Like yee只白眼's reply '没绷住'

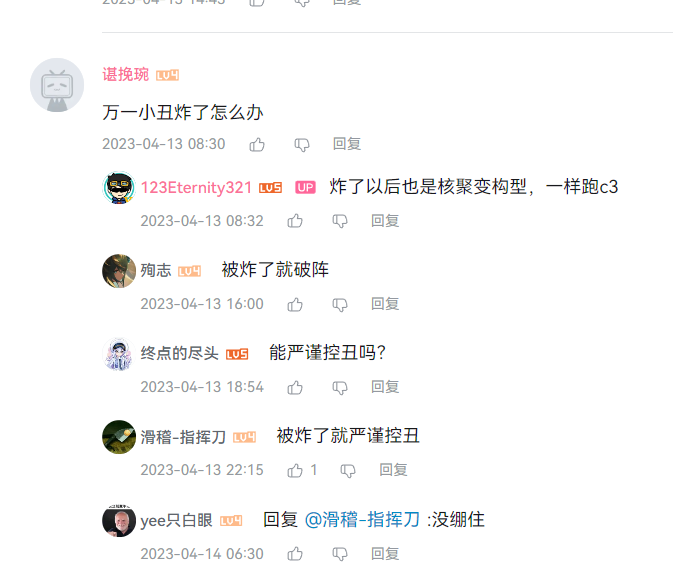[x=295, y=554]
